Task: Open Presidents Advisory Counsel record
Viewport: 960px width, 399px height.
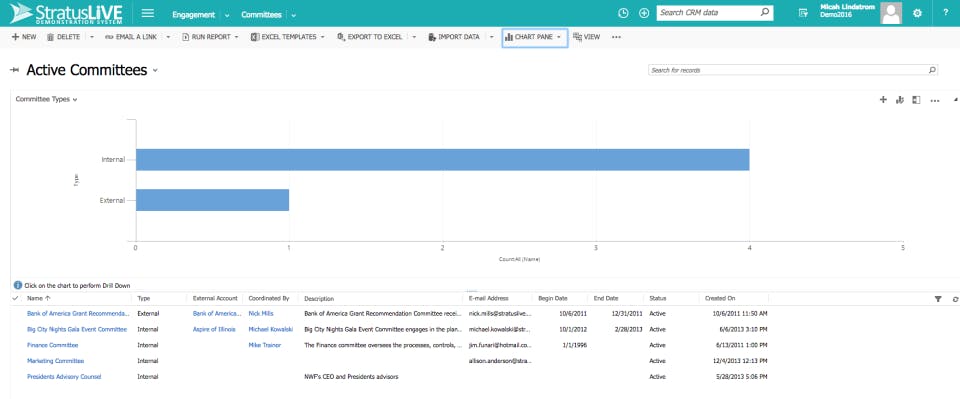Action: point(64,377)
